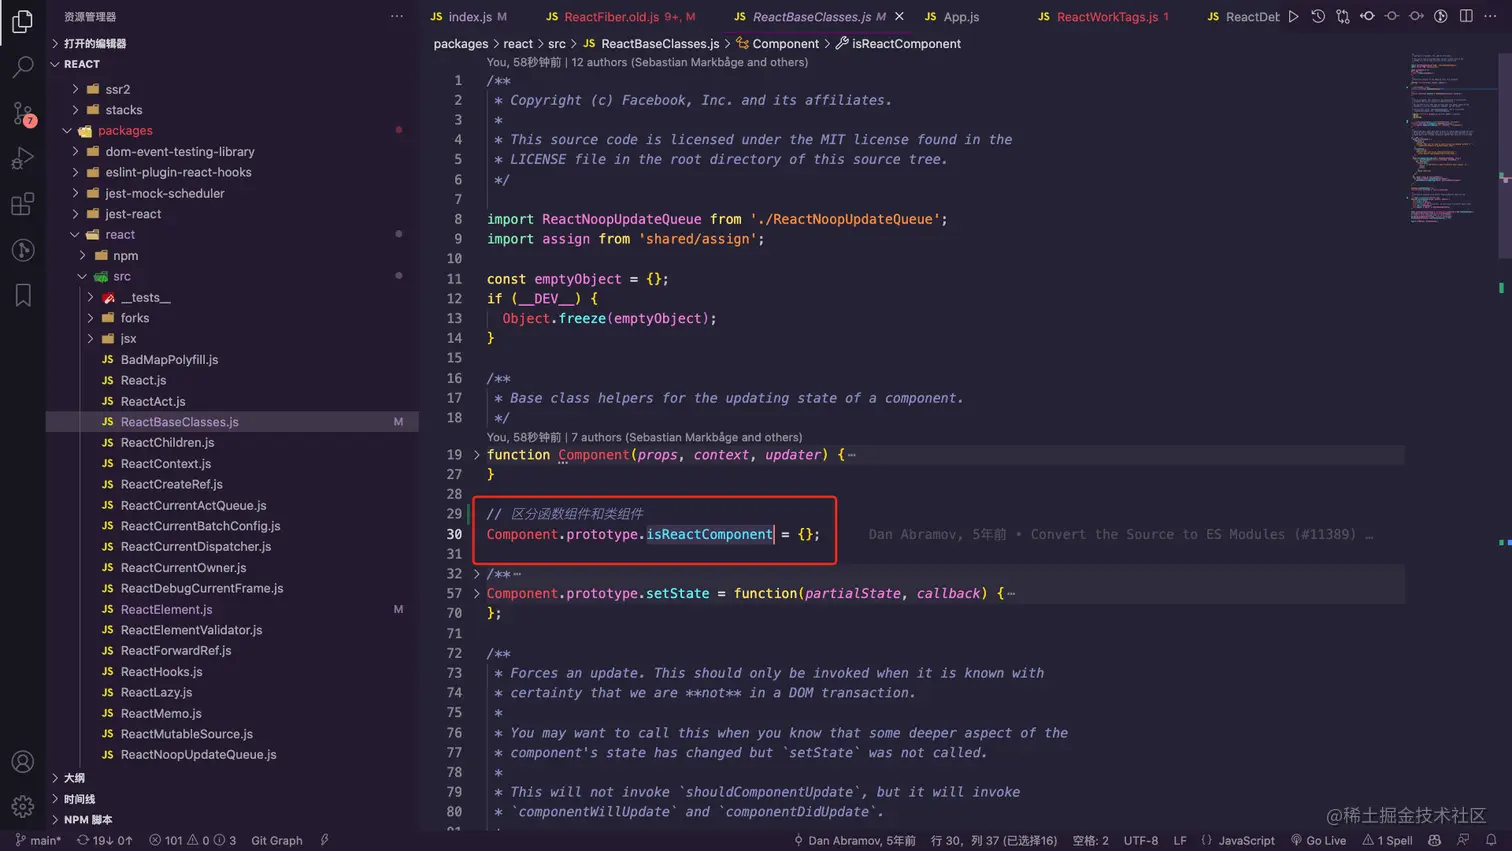
Task: Open Explorer panel ellipsis menu
Action: [x=397, y=16]
